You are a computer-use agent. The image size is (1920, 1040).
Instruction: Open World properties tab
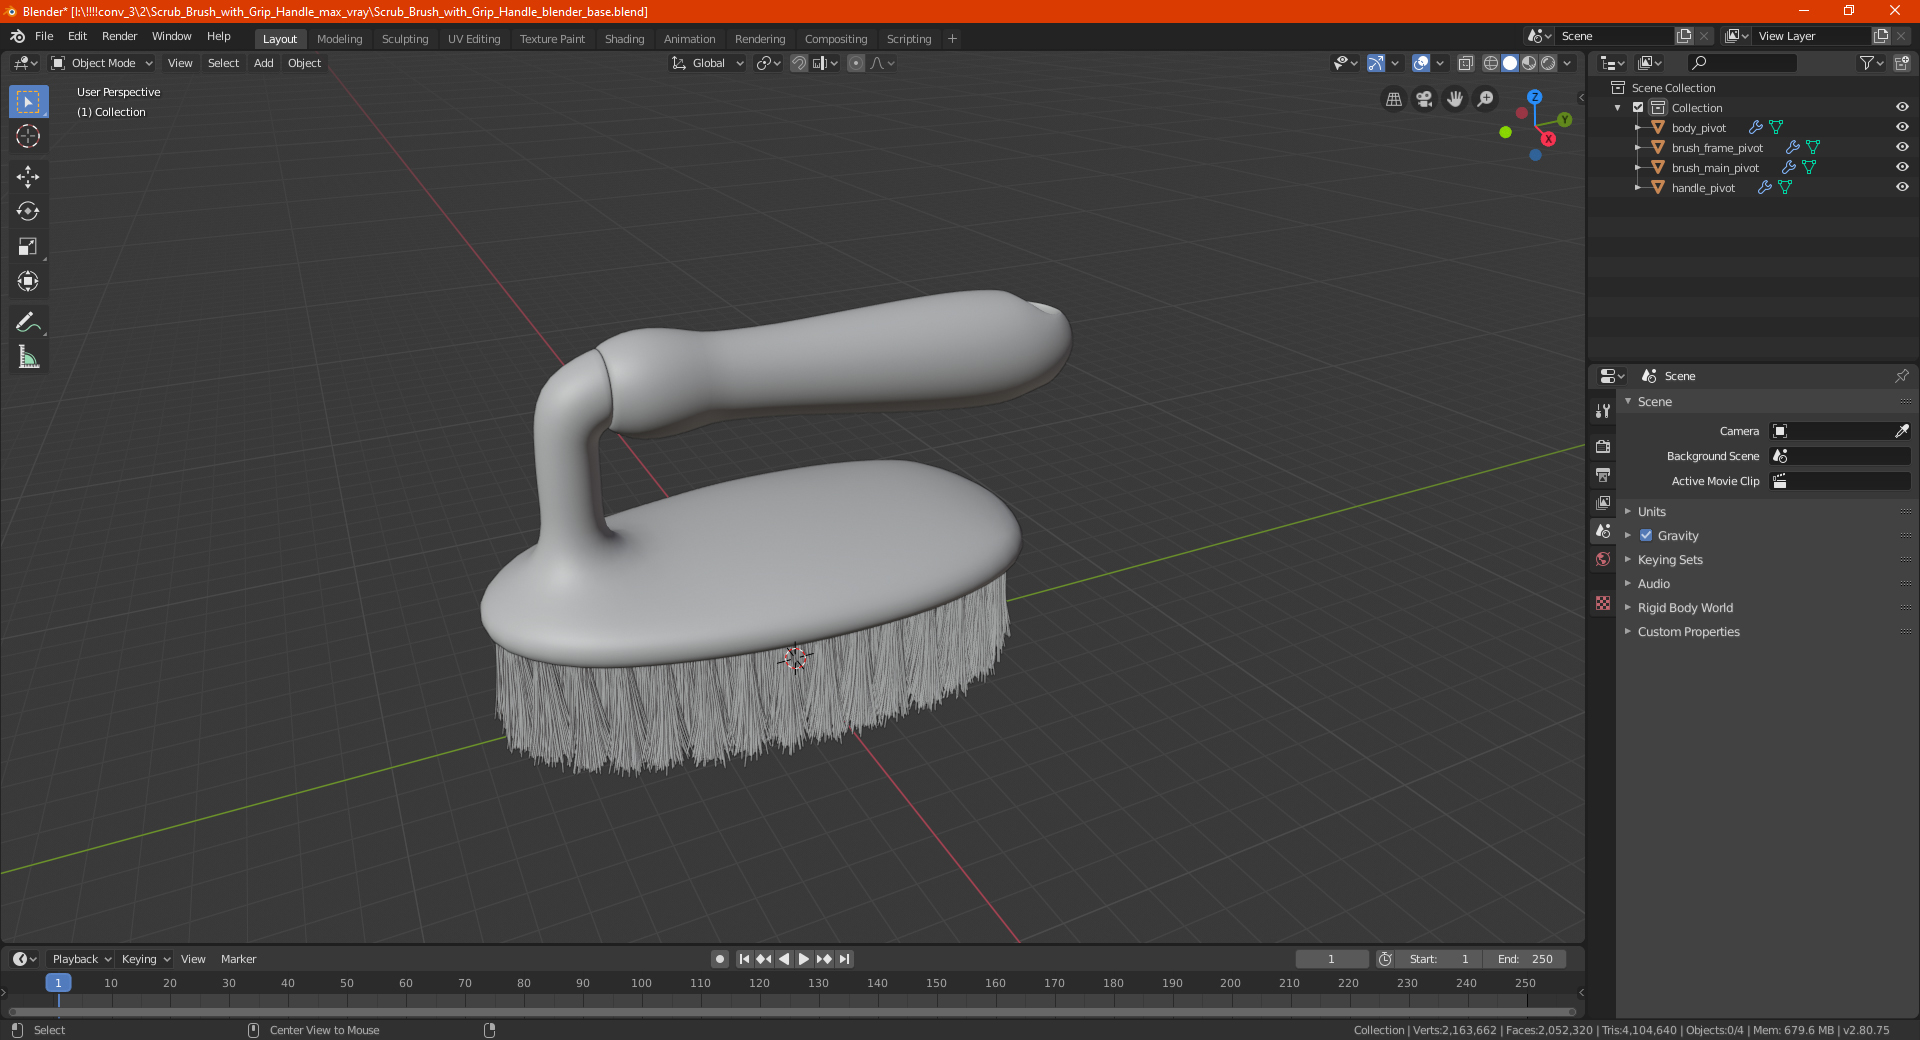[1603, 559]
